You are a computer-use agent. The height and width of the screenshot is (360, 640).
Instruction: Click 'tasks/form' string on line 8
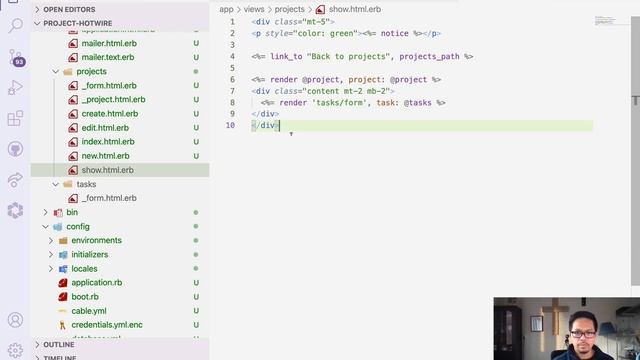(340, 102)
